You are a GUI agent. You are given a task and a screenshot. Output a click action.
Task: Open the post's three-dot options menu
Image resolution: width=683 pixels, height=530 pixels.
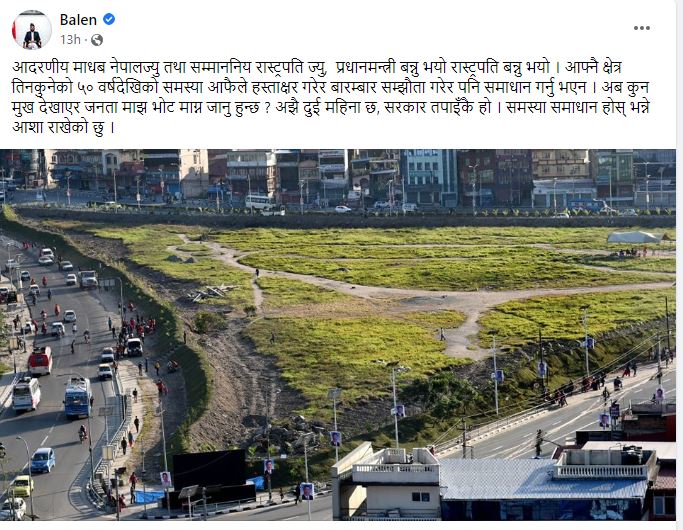[642, 28]
